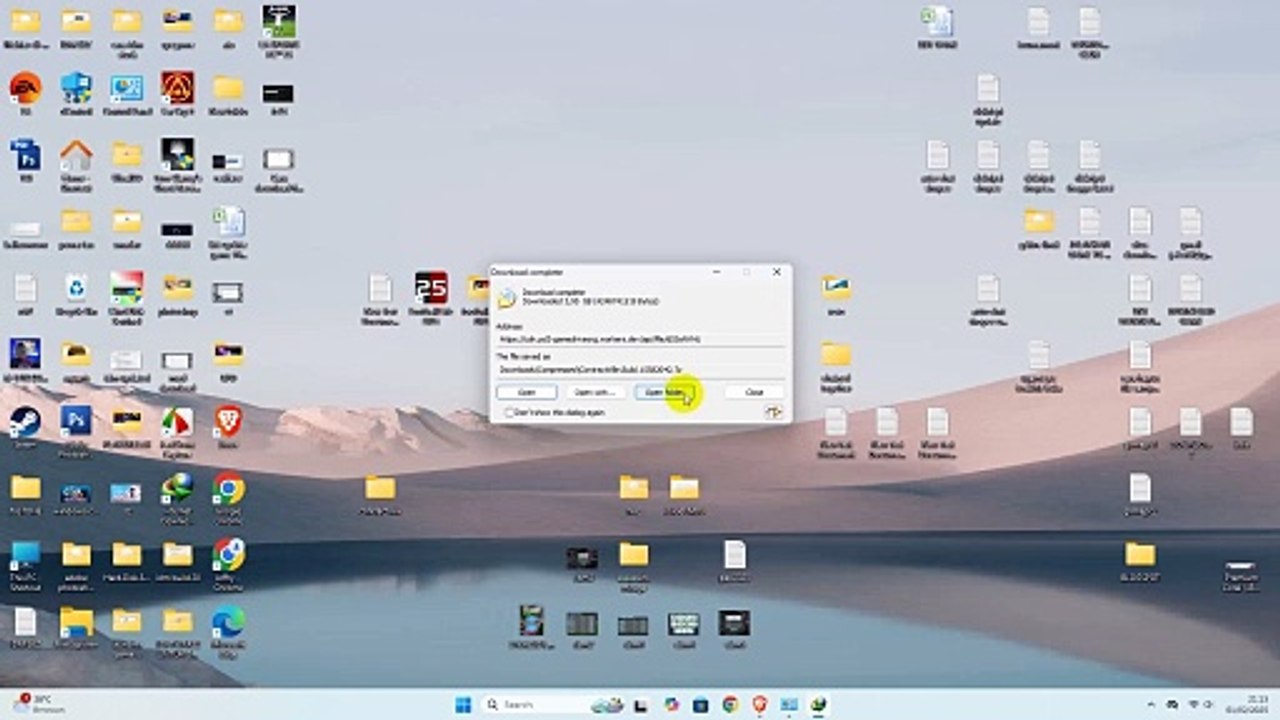Select the Steam desktop shortcut
Image resolution: width=1280 pixels, height=720 pixels.
point(25,421)
